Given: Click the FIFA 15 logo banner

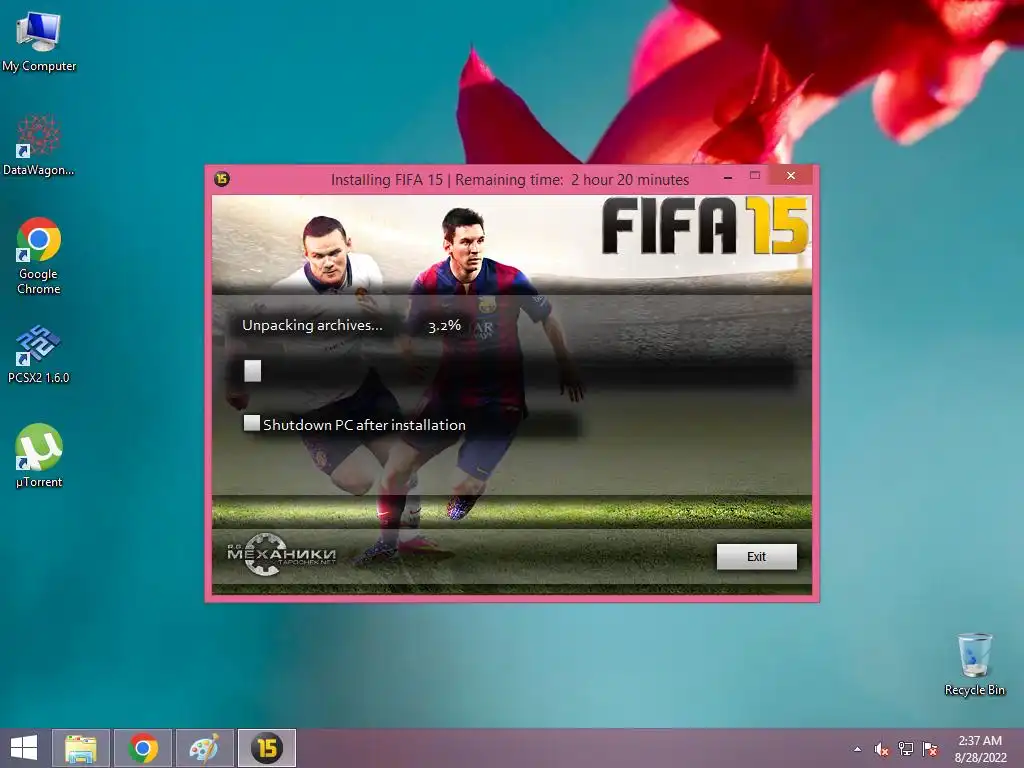Looking at the screenshot, I should [x=704, y=226].
